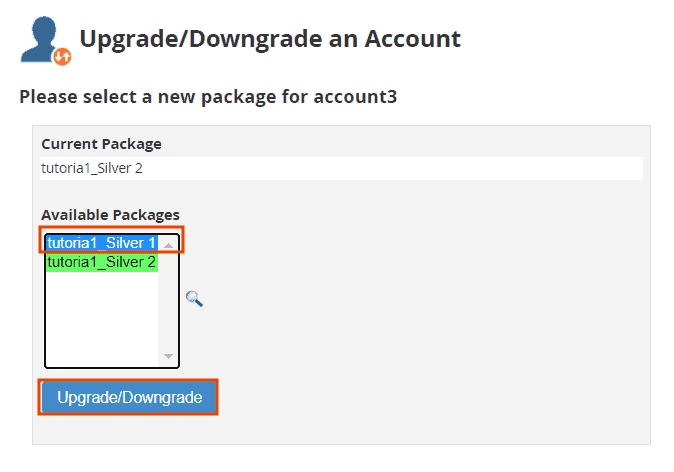Click the Upgrade/Downgrade button
Screen dimensions: 674x472
point(129,397)
